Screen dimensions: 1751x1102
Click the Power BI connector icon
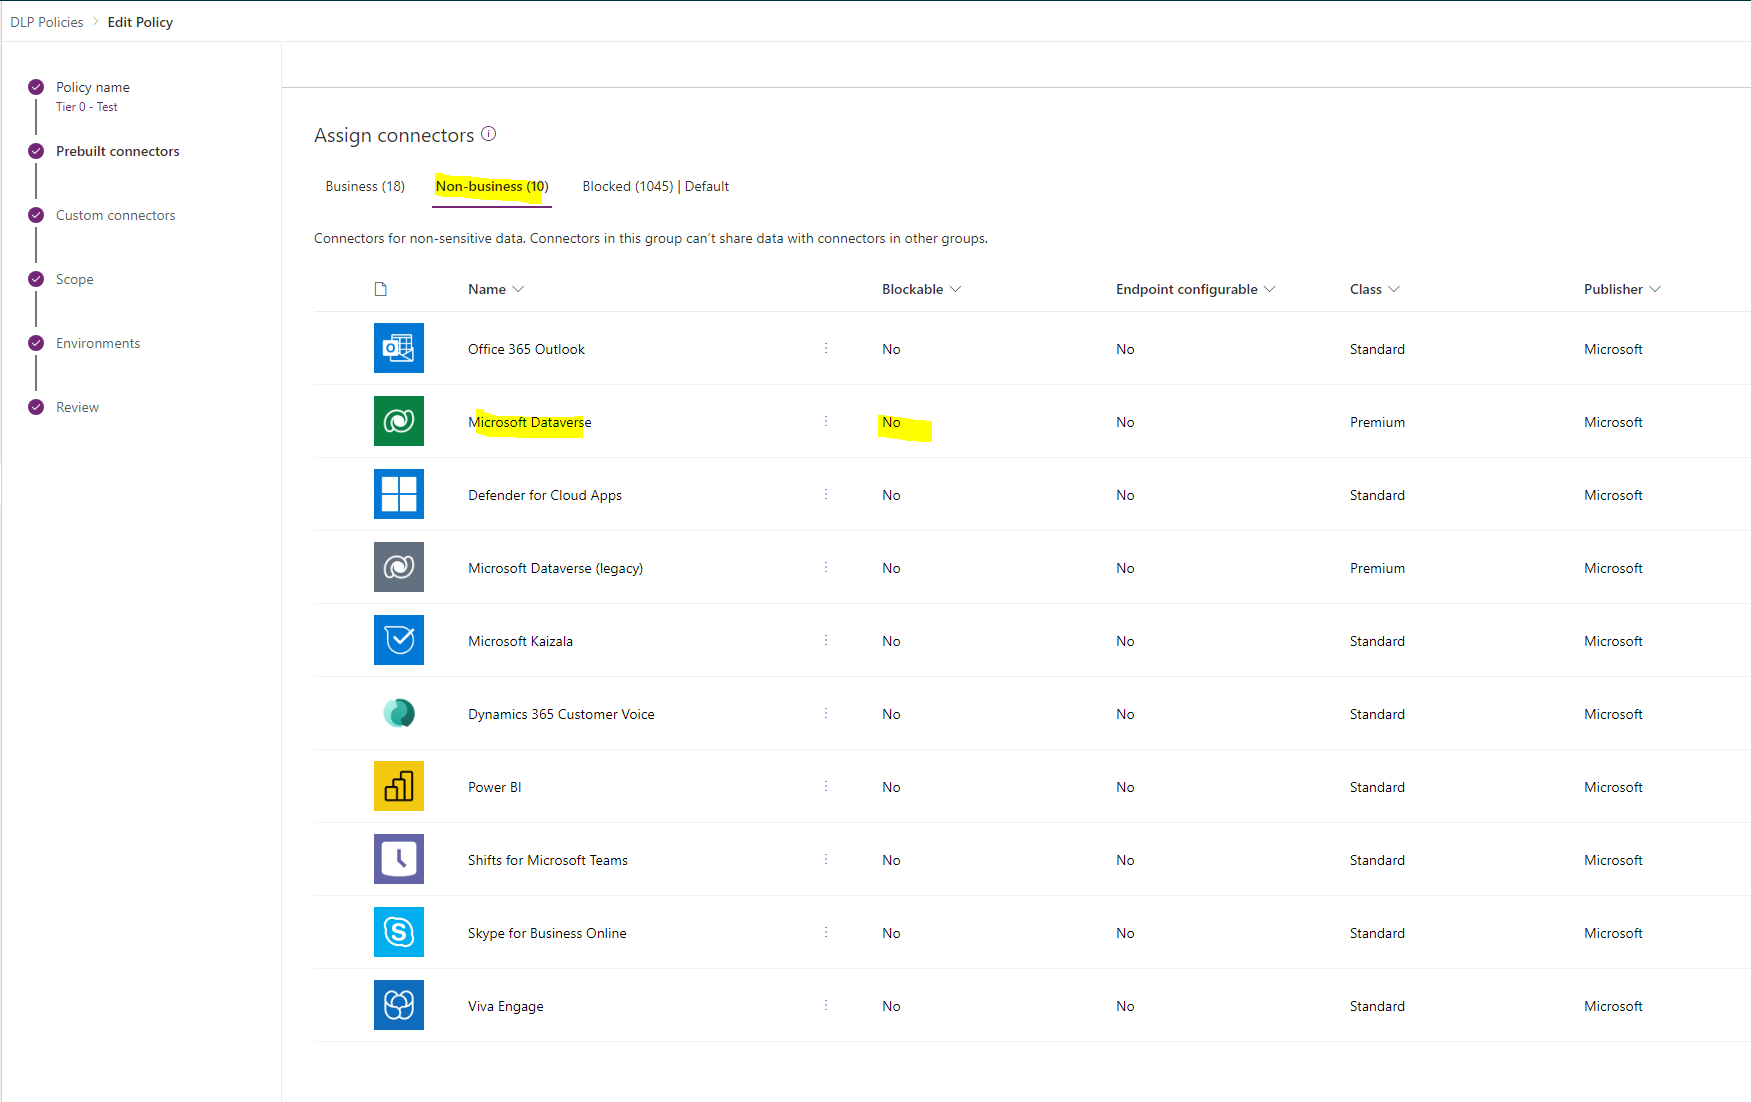pyautogui.click(x=398, y=786)
